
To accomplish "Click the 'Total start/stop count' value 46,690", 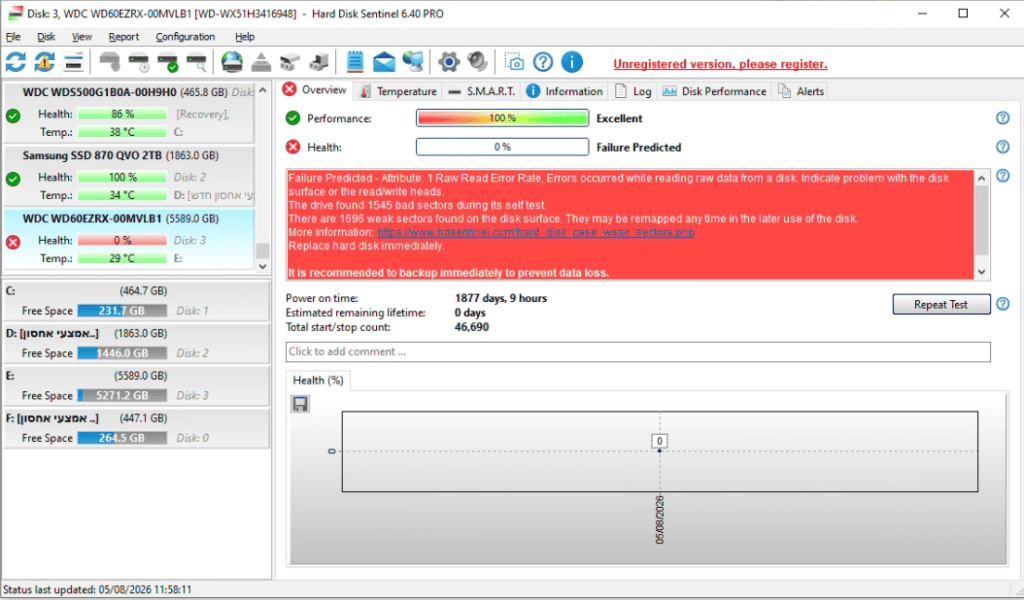I will (x=472, y=327).
